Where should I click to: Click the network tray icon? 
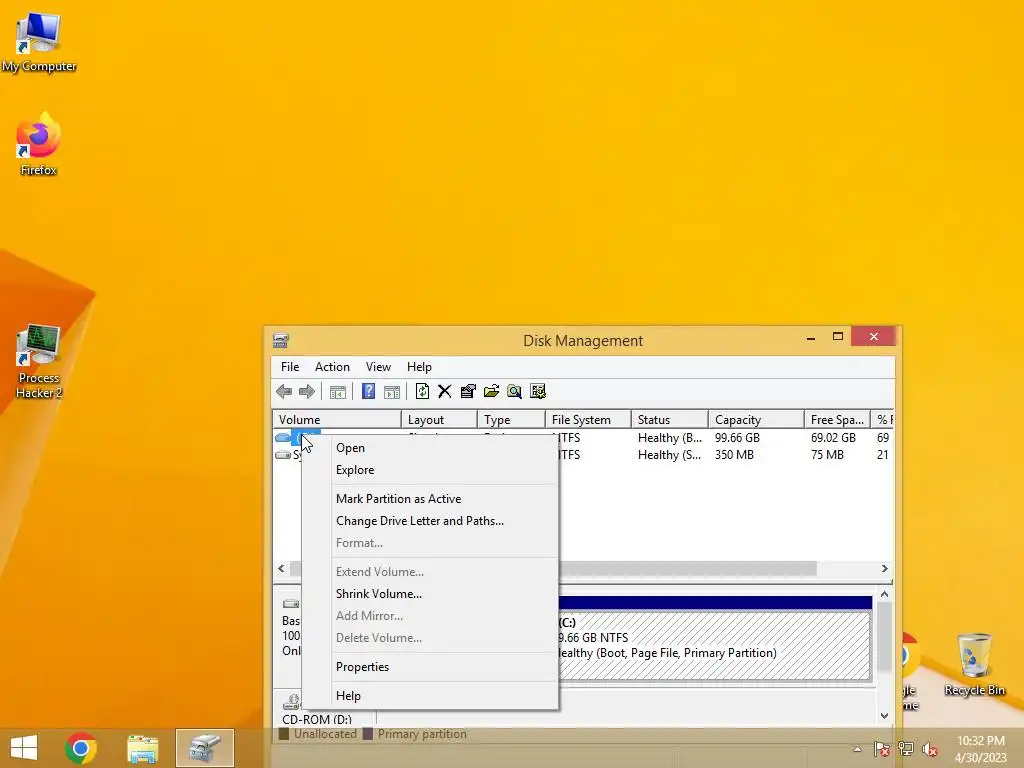[x=906, y=749]
